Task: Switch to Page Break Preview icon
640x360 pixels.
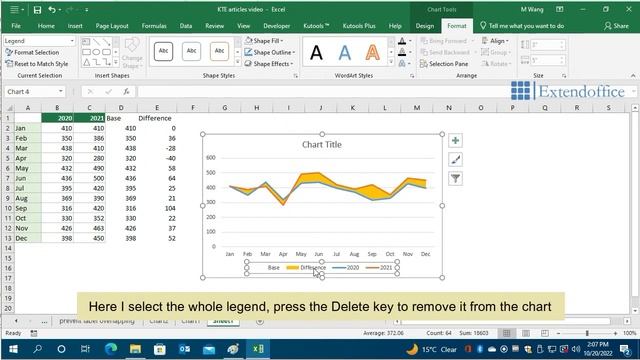Action: point(544,333)
